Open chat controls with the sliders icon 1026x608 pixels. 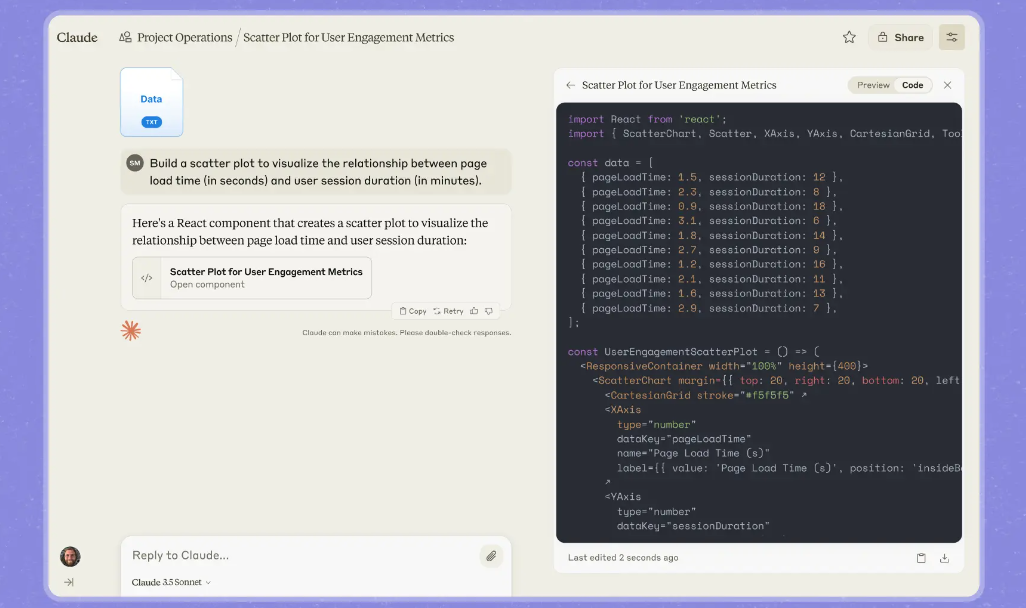tap(951, 37)
